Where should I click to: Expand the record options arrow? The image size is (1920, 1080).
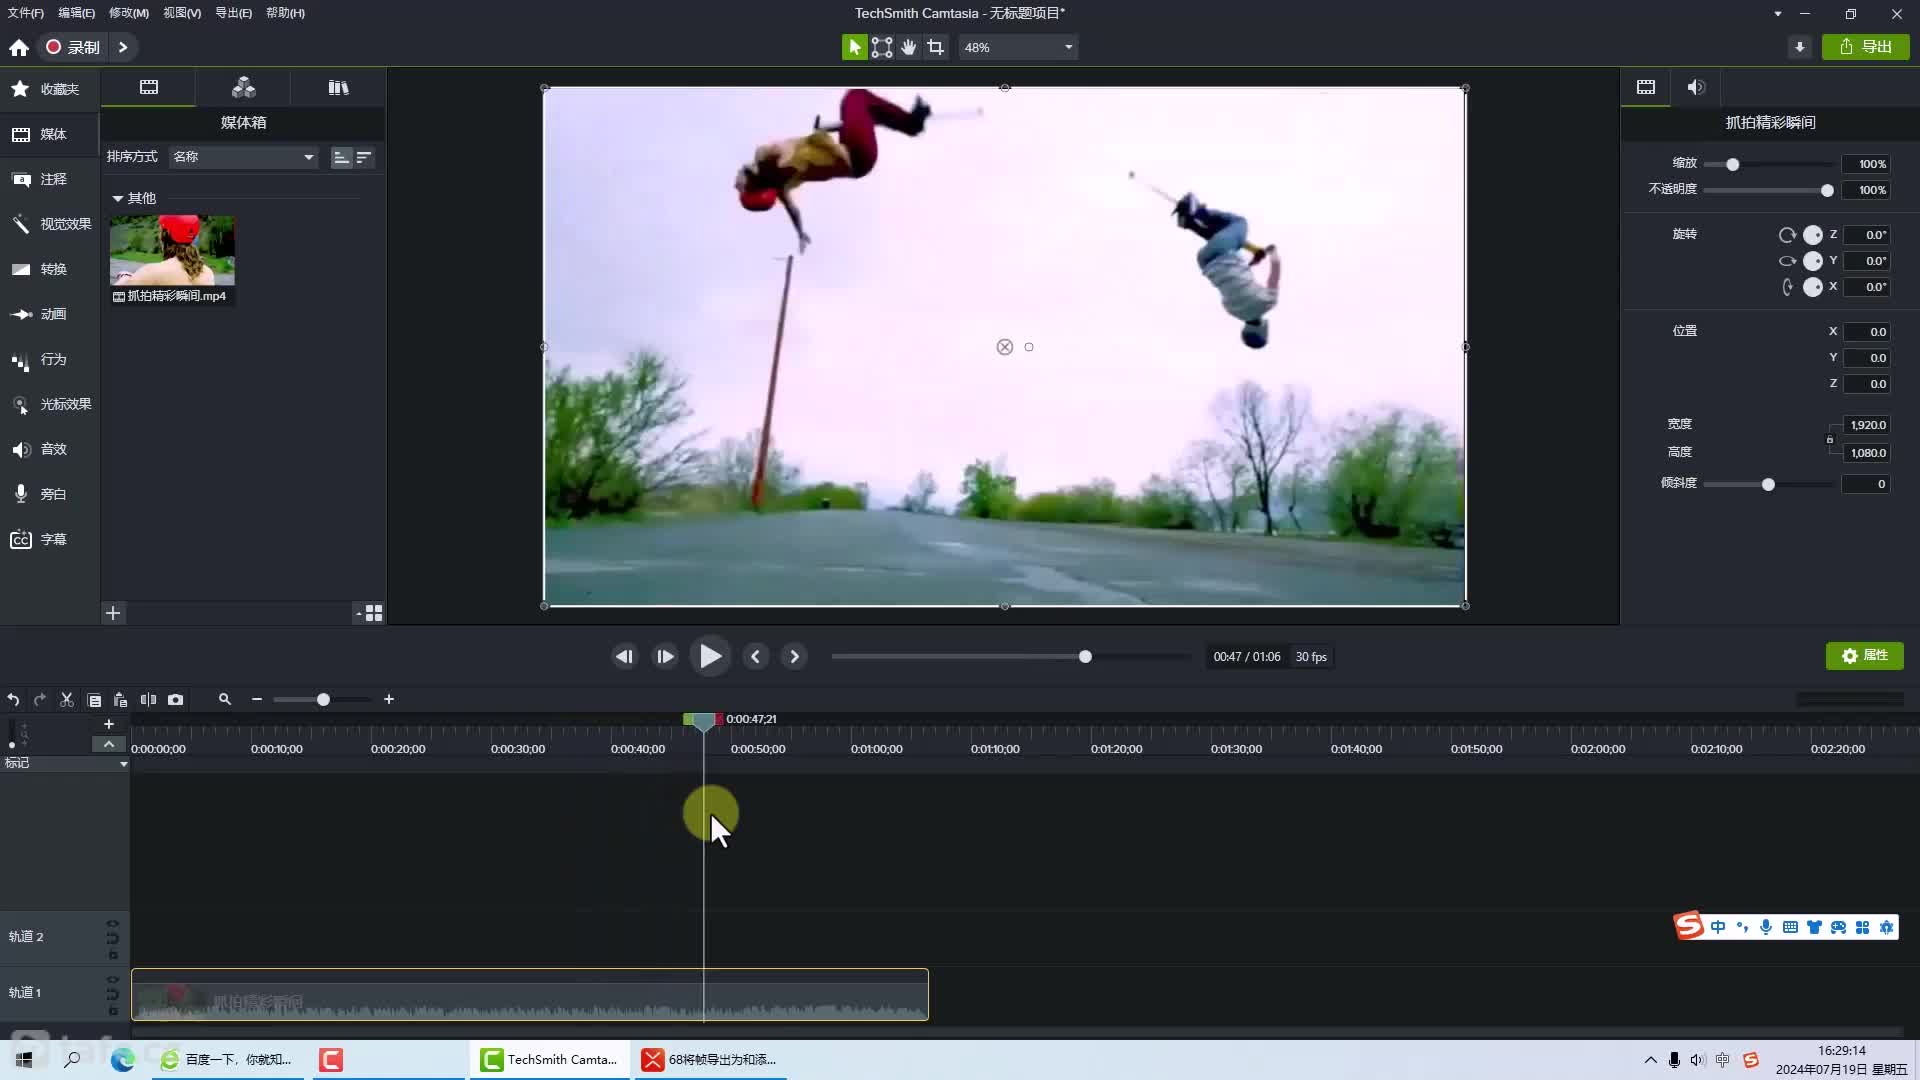[x=123, y=47]
